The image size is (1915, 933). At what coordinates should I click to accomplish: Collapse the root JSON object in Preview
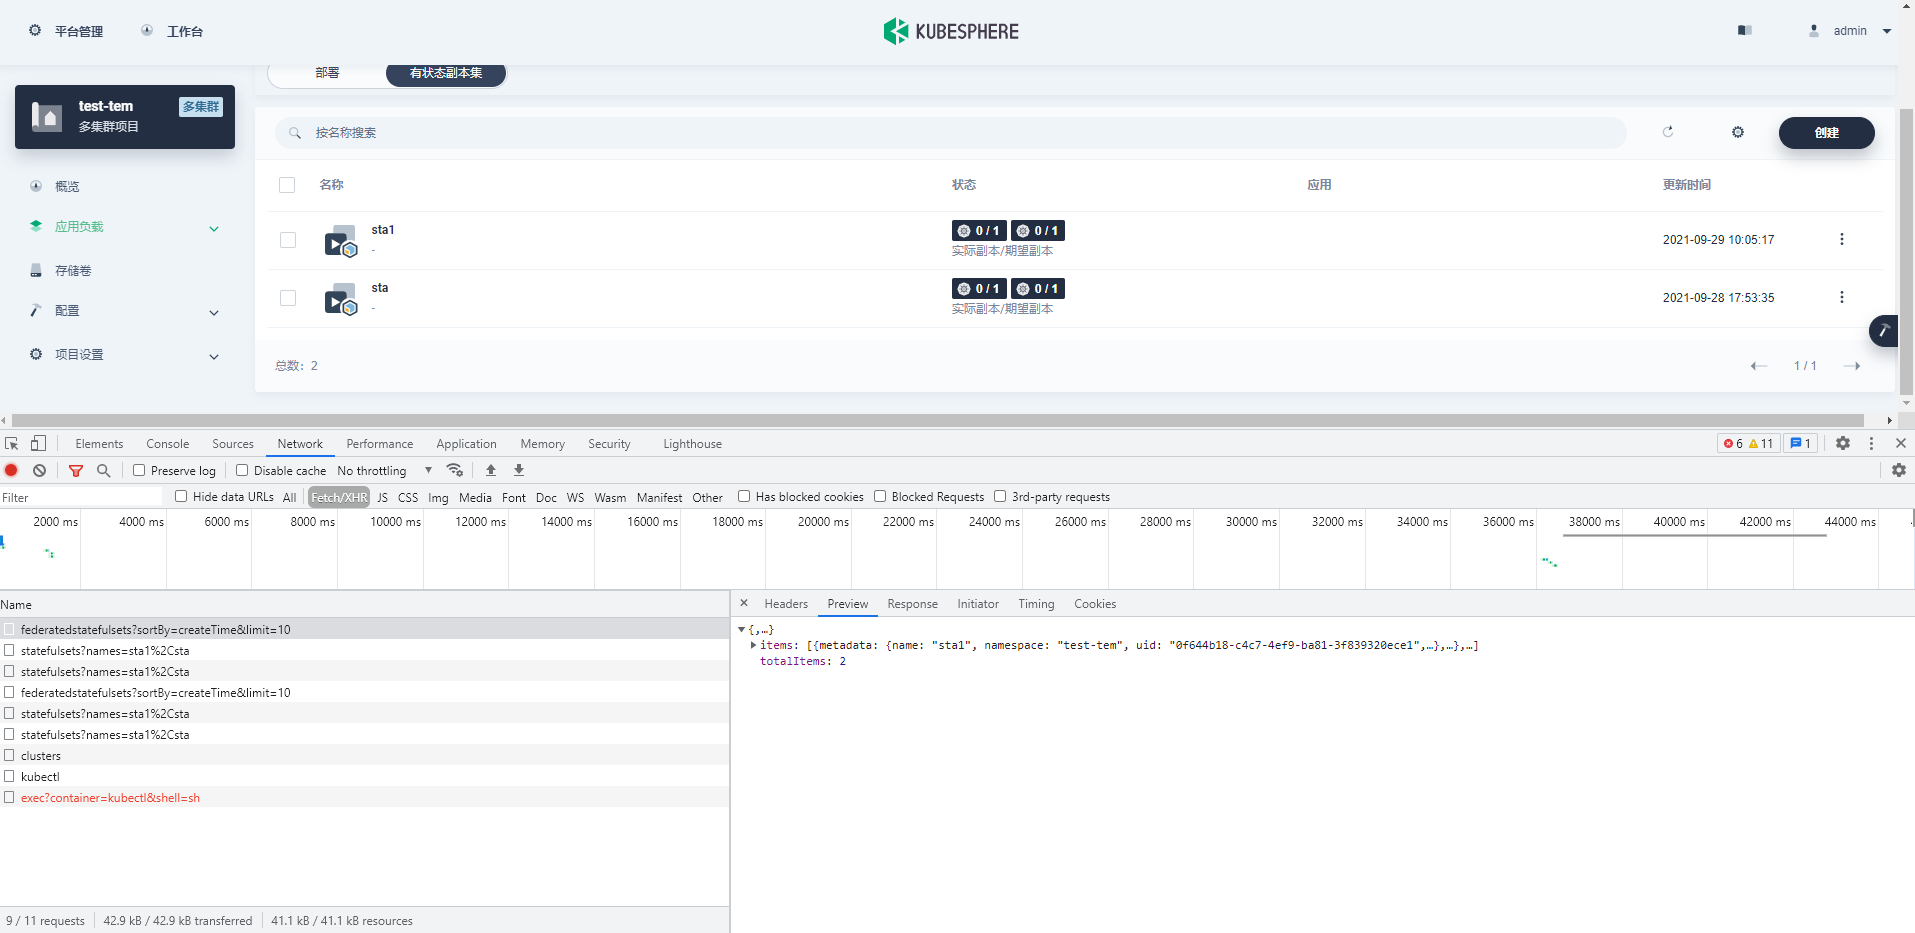coord(741,629)
